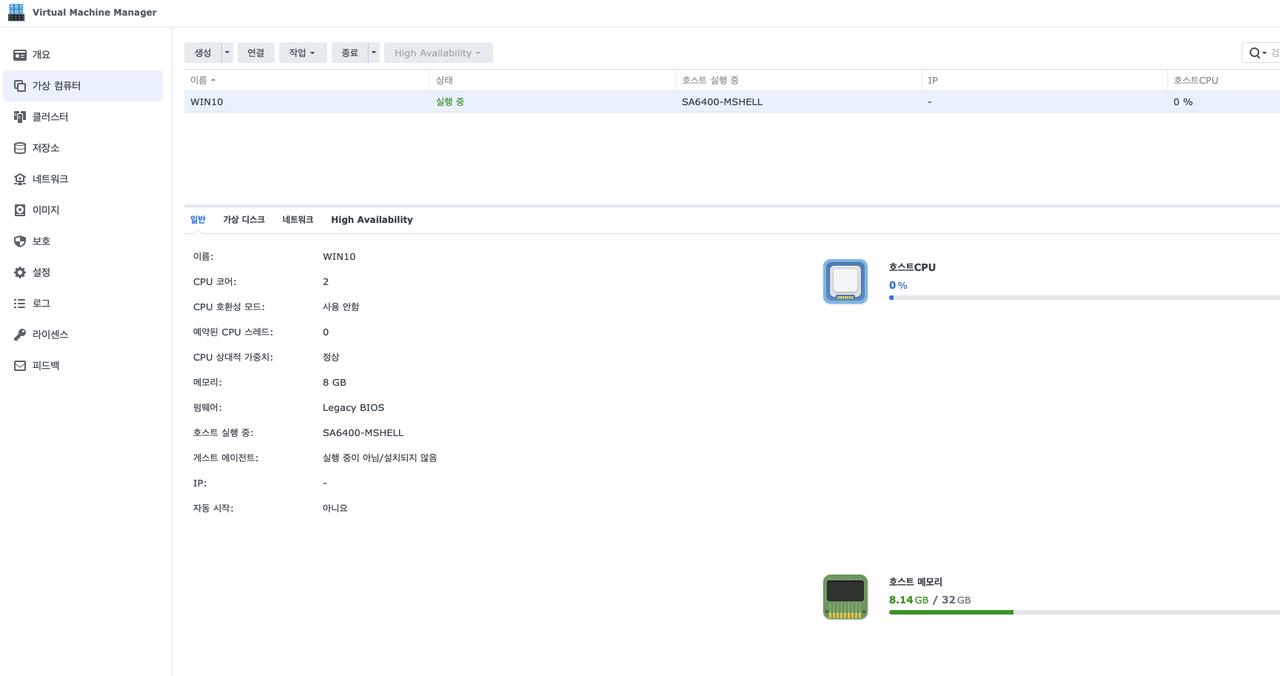Open the 피드백 feedback envelope icon
1280x676 pixels.
20,365
